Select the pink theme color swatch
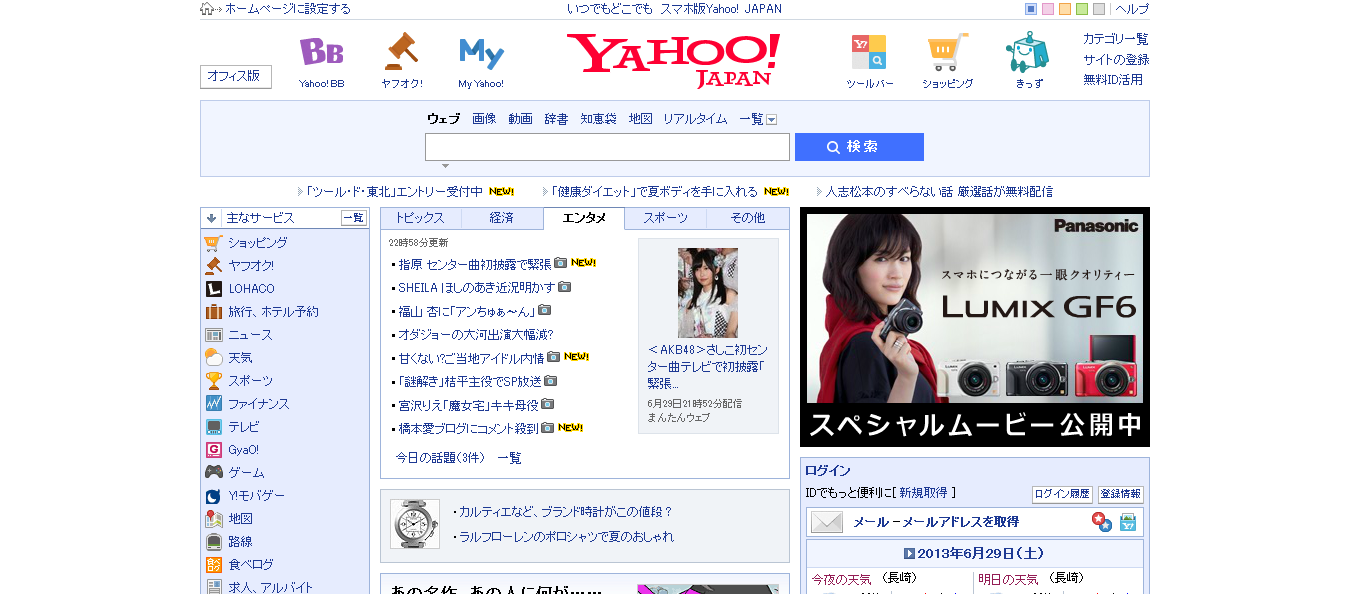The width and height of the screenshot is (1349, 594). (1048, 9)
